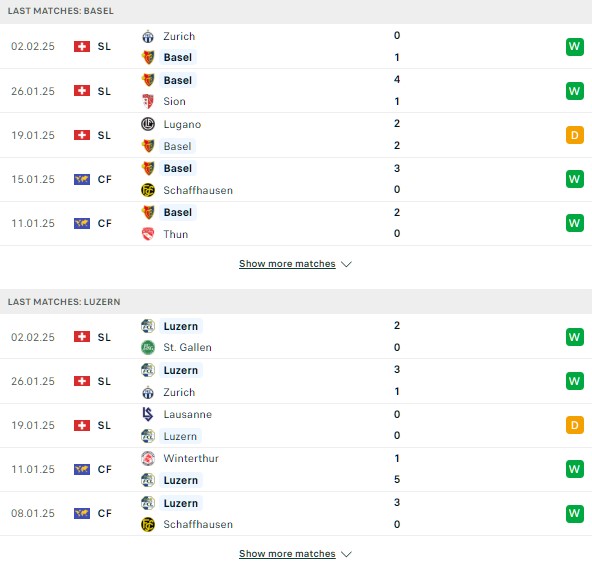
Task: Click the D draw badge for Lugano vs Basel
Action: pos(575,135)
